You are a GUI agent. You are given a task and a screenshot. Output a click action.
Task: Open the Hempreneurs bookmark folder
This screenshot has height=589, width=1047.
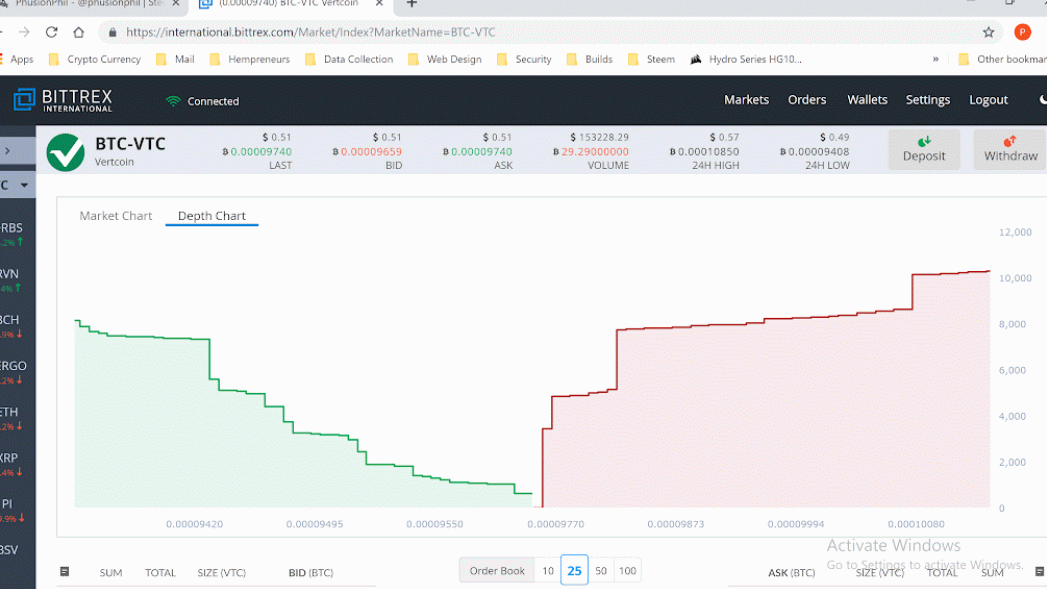click(250, 59)
